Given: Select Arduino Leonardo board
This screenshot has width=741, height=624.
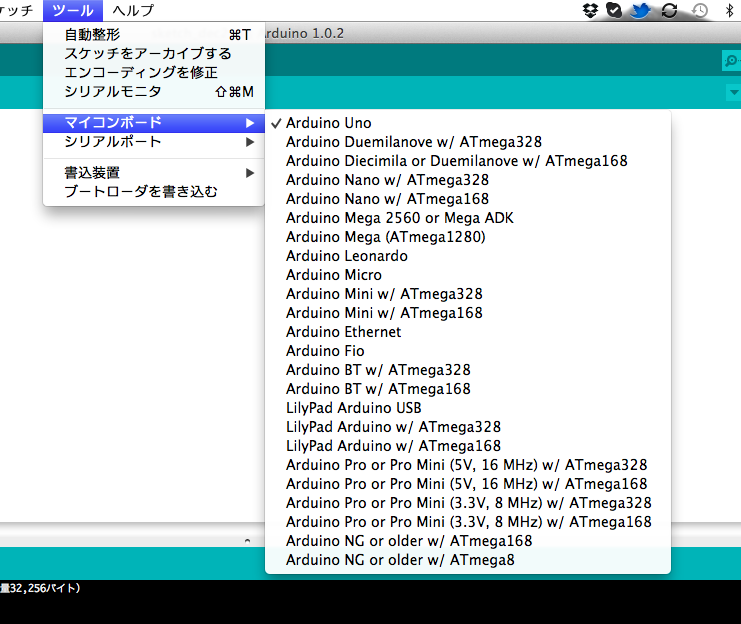Looking at the screenshot, I should [x=468, y=256].
